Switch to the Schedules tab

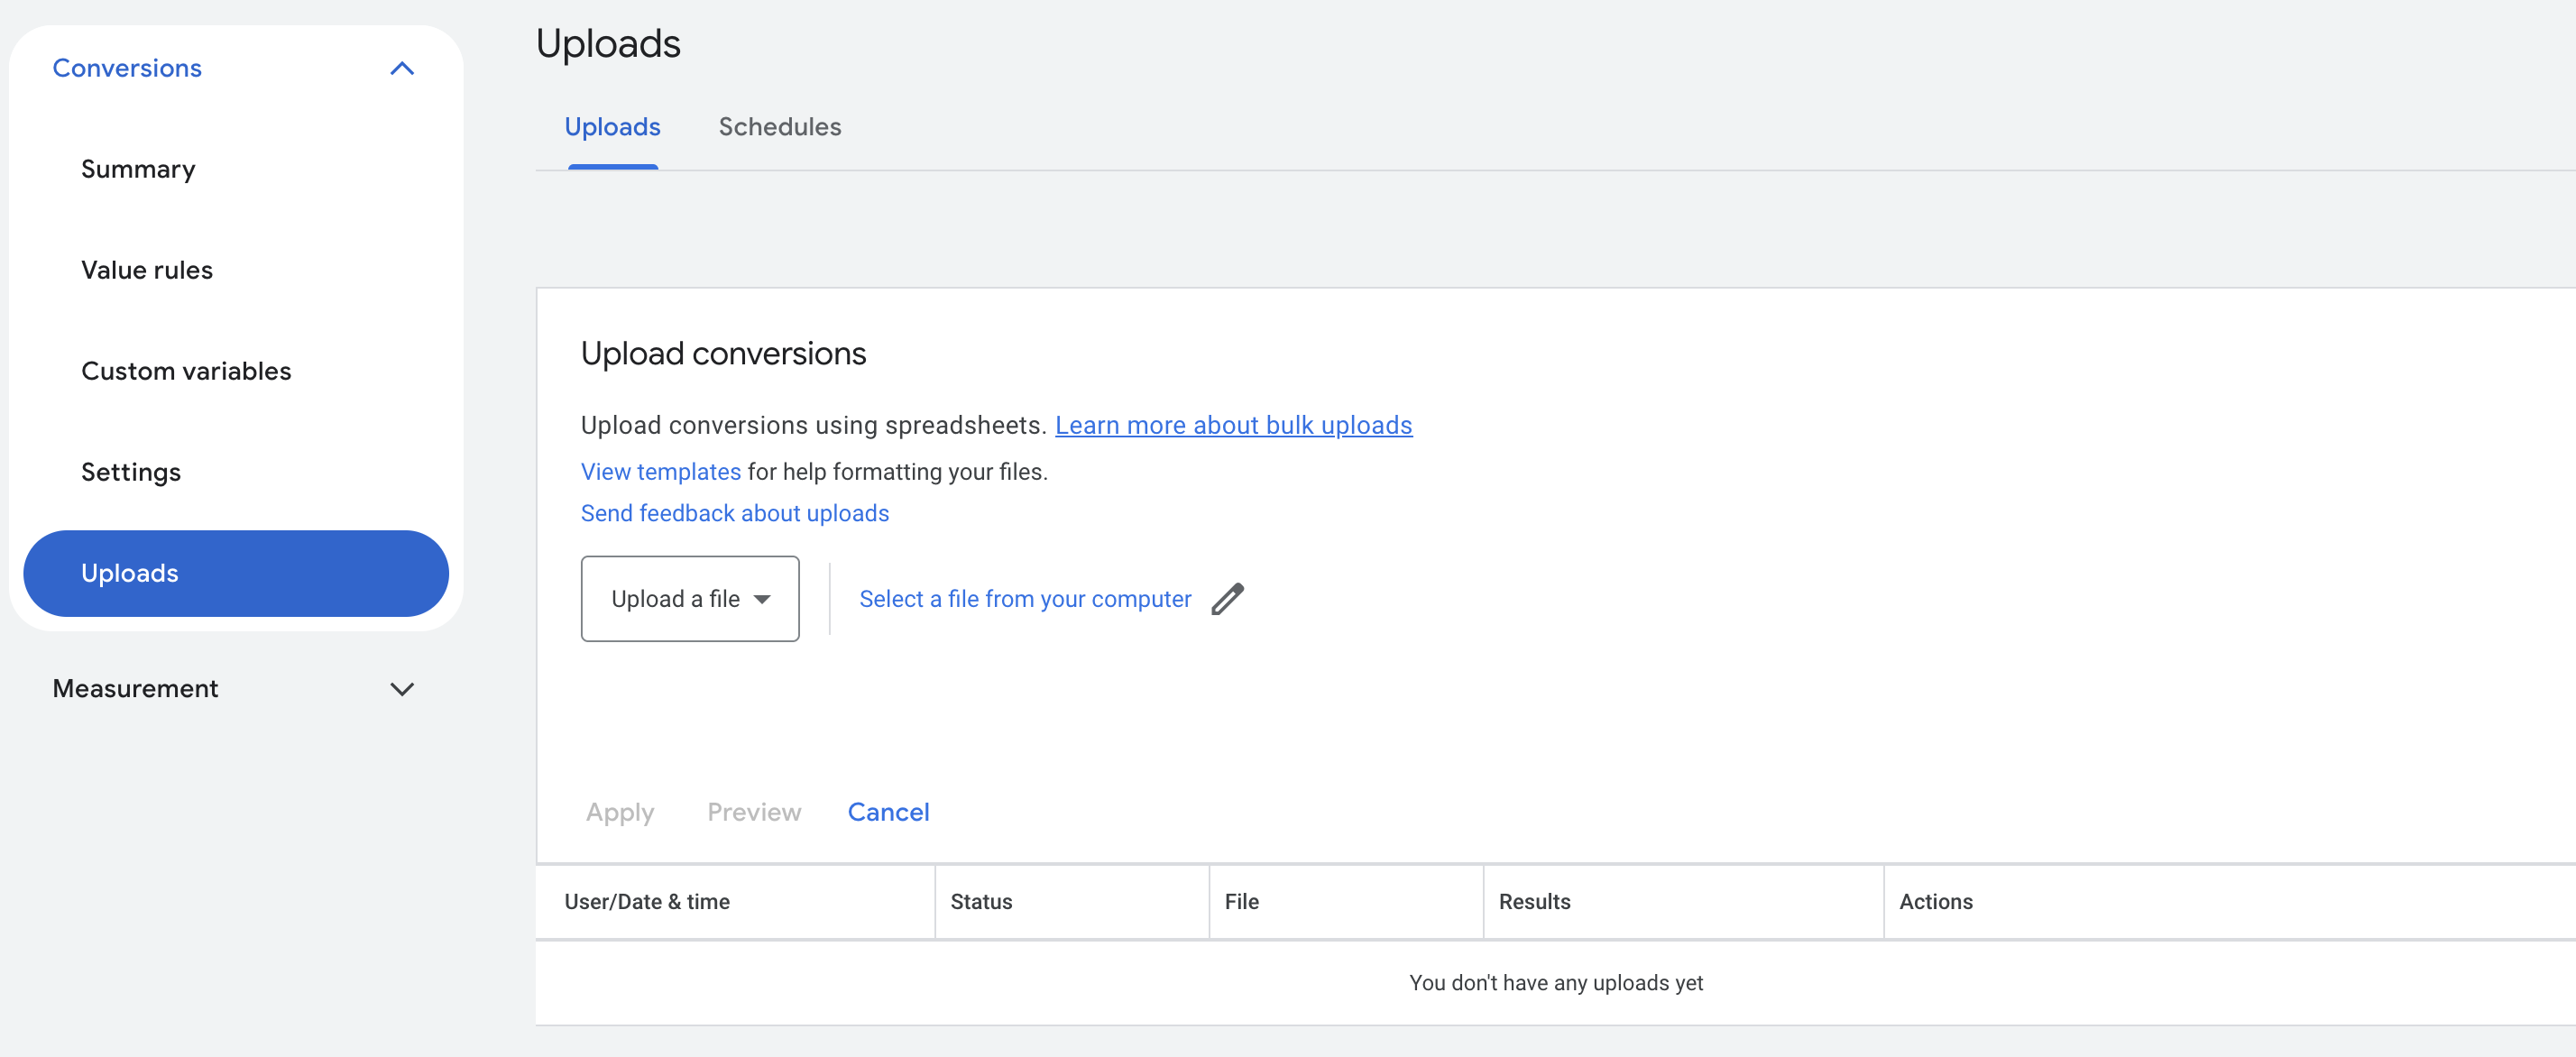tap(779, 127)
